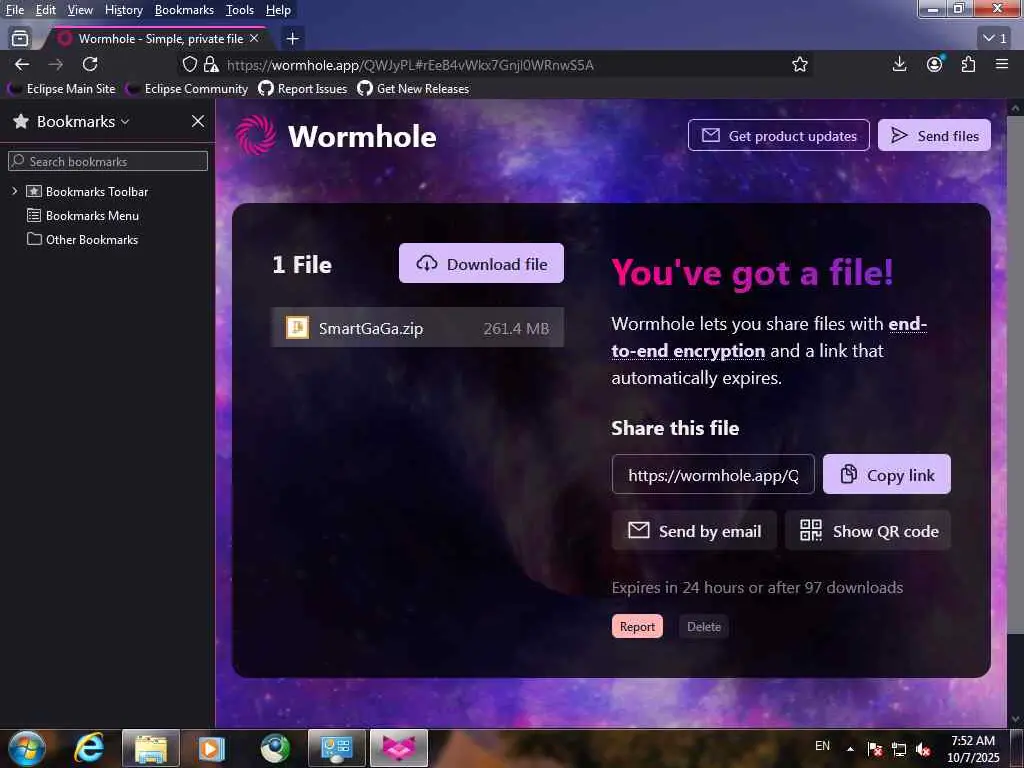Viewport: 1024px width, 768px height.
Task: Launch Internet Explorer from the taskbar
Action: pos(89,748)
